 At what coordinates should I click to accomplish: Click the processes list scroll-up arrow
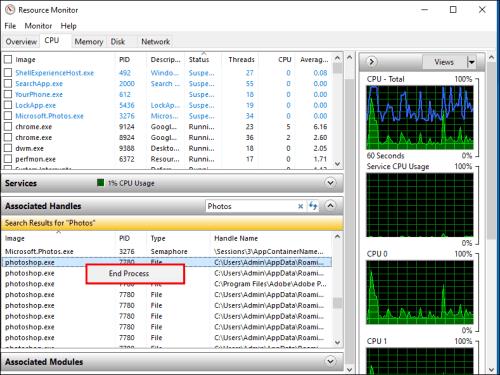(337, 58)
